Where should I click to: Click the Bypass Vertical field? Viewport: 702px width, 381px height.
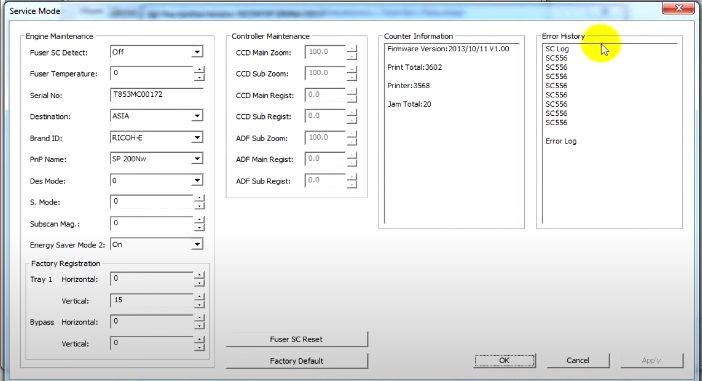pyautogui.click(x=152, y=343)
